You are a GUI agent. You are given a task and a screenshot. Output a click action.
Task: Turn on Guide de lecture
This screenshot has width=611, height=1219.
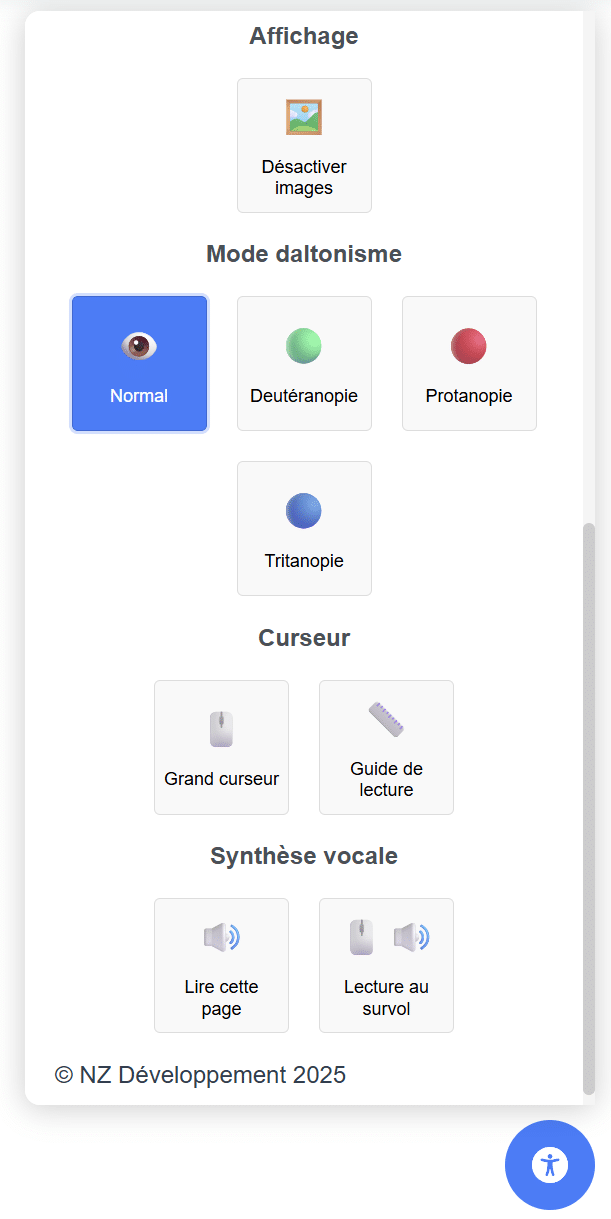pyautogui.click(x=386, y=779)
